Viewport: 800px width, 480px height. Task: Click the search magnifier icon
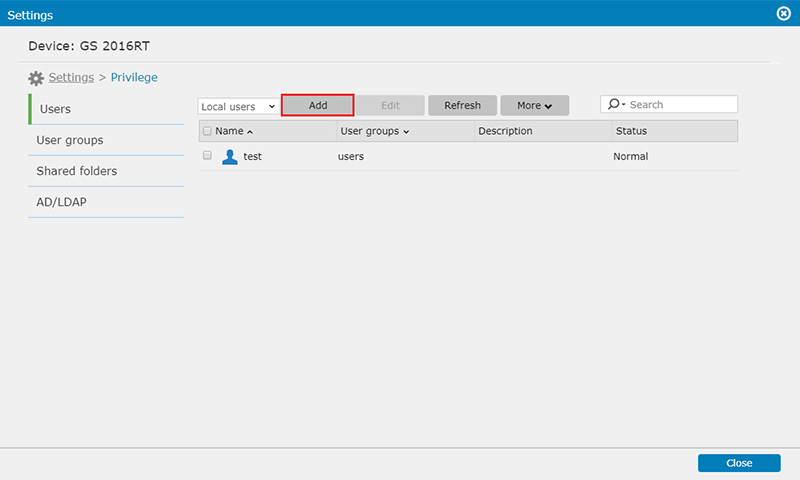(614, 104)
